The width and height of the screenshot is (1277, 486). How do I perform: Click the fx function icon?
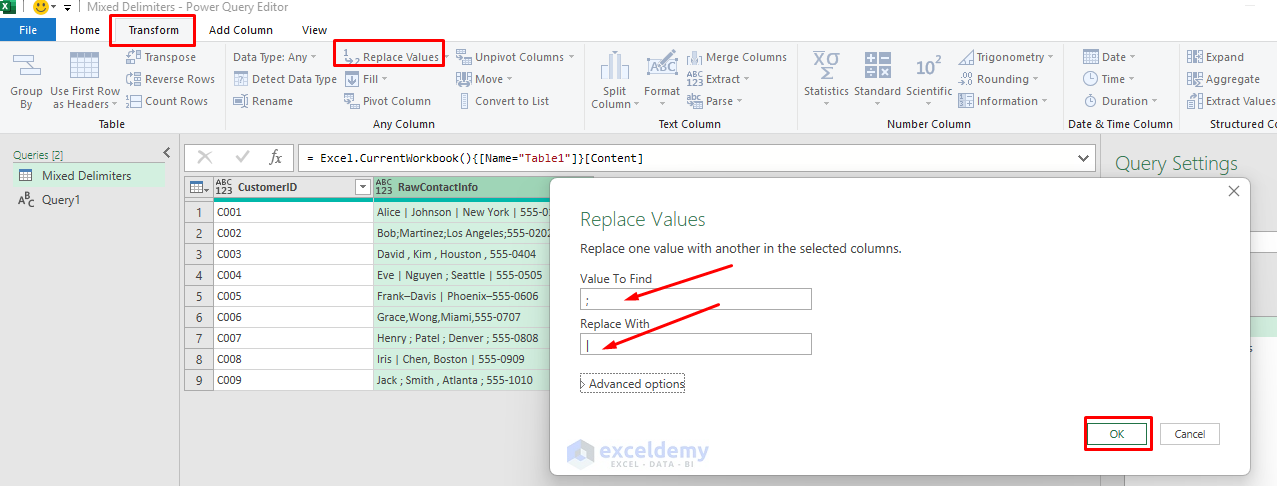pos(276,158)
